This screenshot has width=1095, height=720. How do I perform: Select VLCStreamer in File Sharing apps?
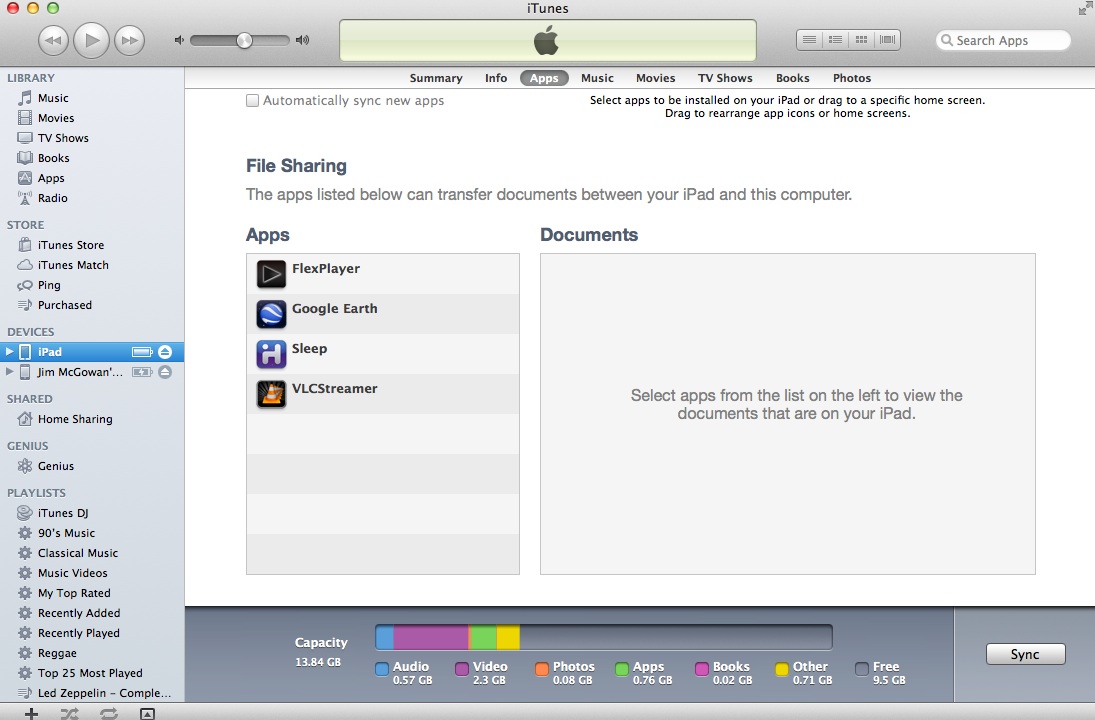click(383, 394)
